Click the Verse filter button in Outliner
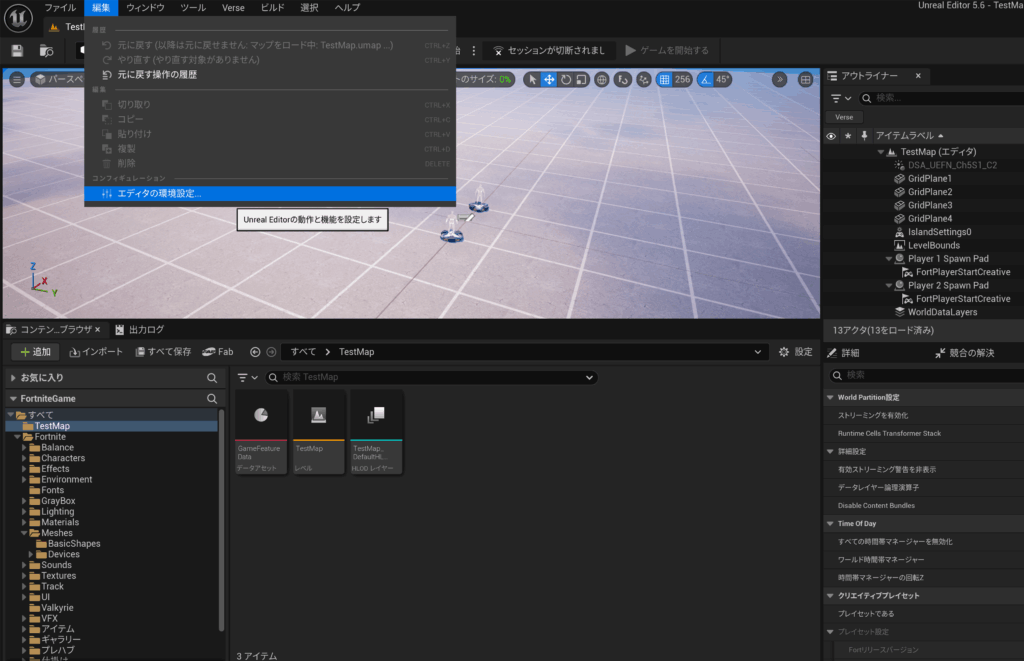1024x661 pixels. (x=844, y=118)
